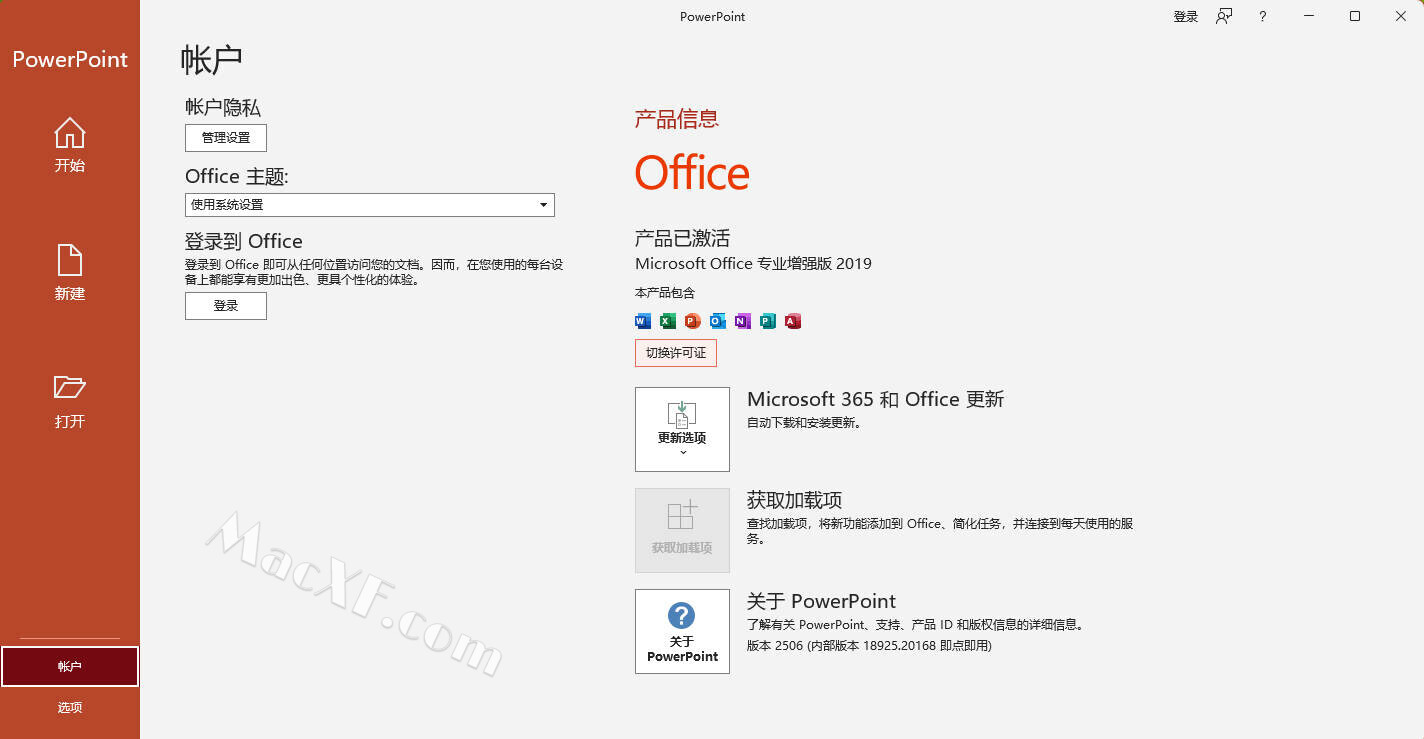Open the 关于 PowerPoint button
Screen dimensions: 1424x739
pos(682,631)
